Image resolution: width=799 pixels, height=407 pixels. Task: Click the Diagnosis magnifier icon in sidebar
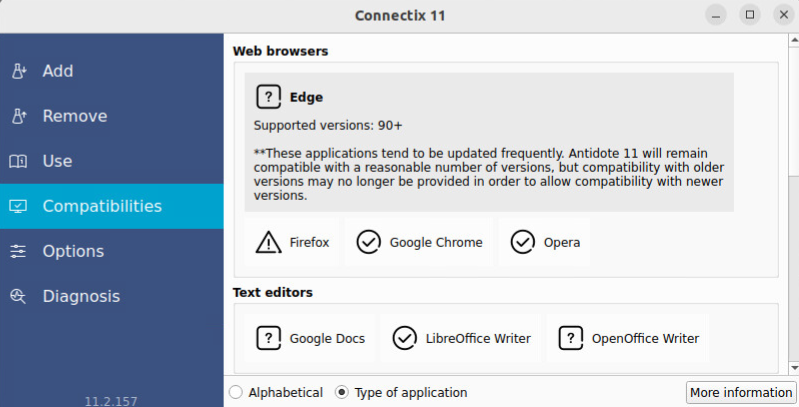[x=18, y=296]
